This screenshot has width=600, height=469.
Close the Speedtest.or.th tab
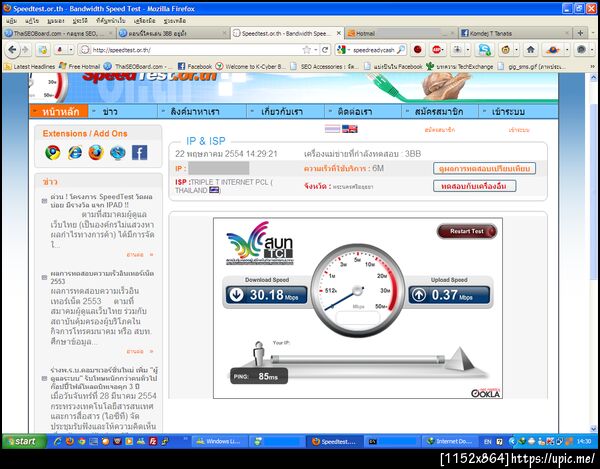coord(339,33)
